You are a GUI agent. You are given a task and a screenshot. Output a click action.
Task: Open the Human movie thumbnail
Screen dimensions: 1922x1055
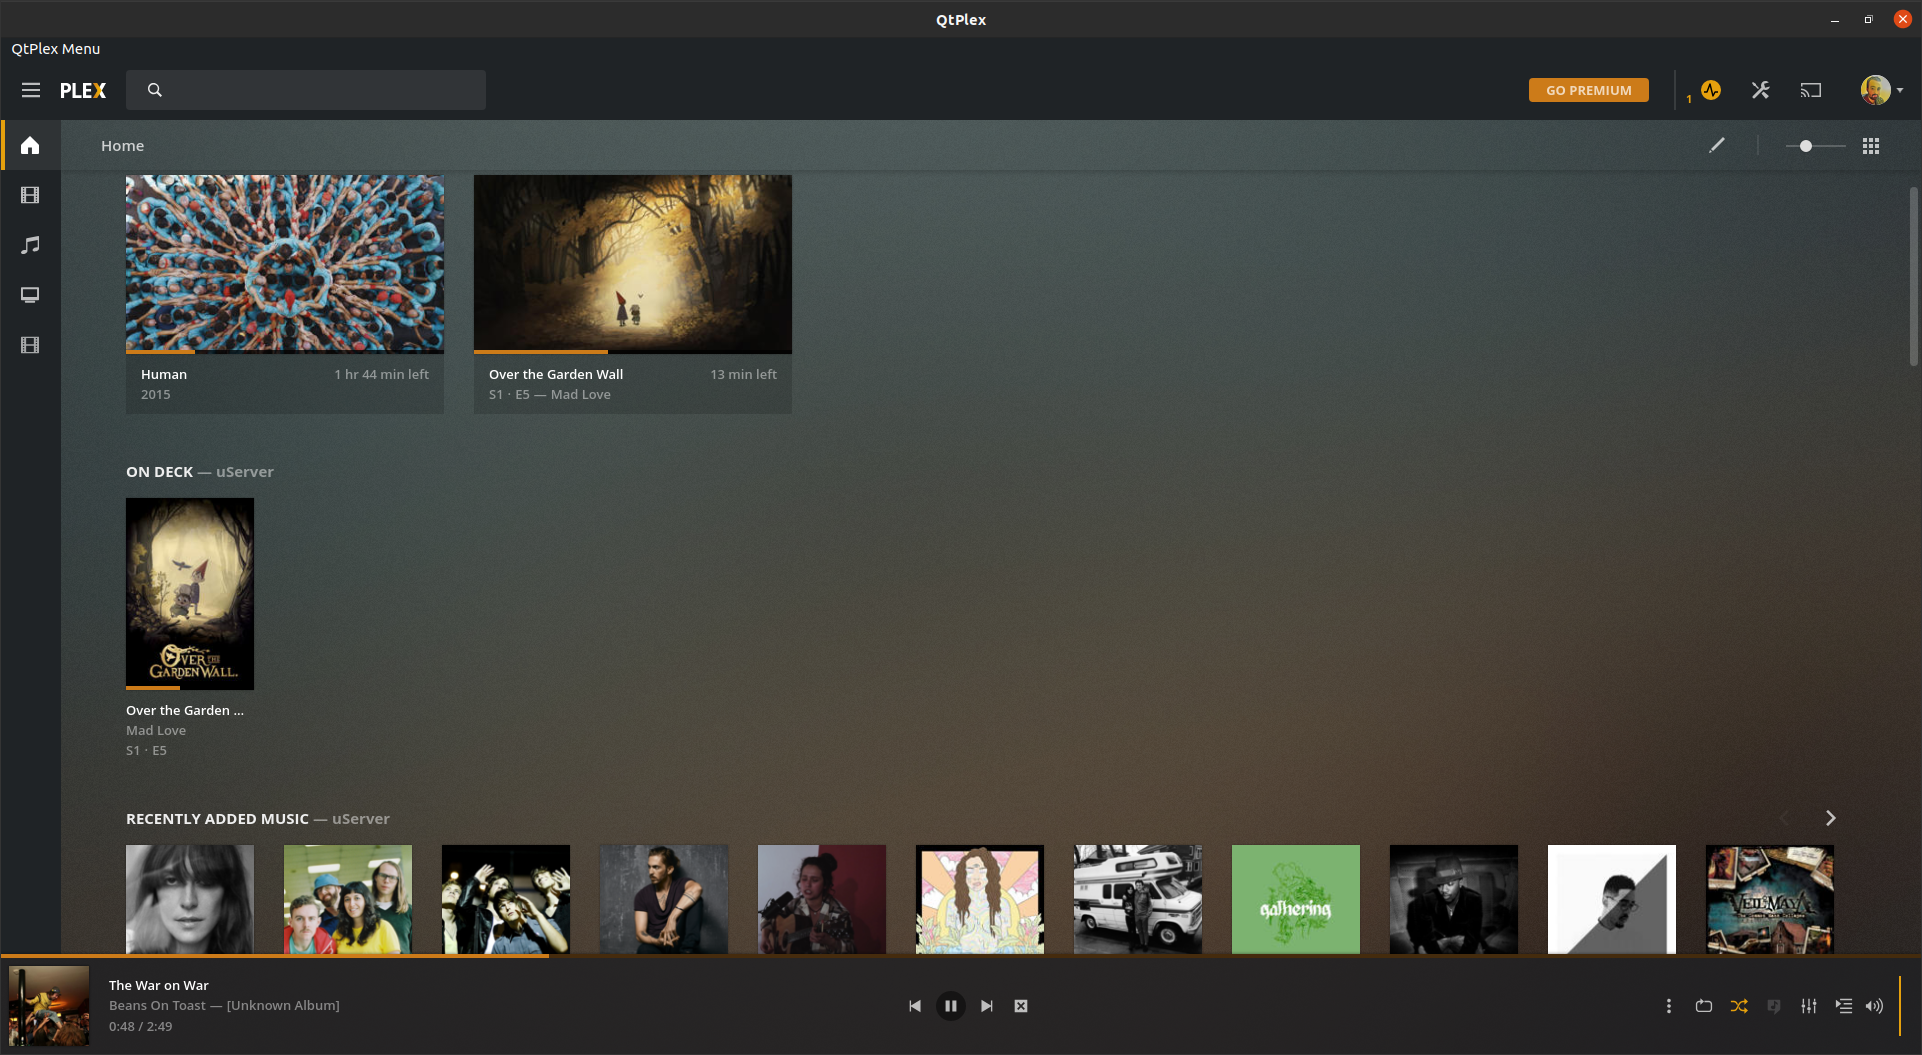click(x=285, y=264)
